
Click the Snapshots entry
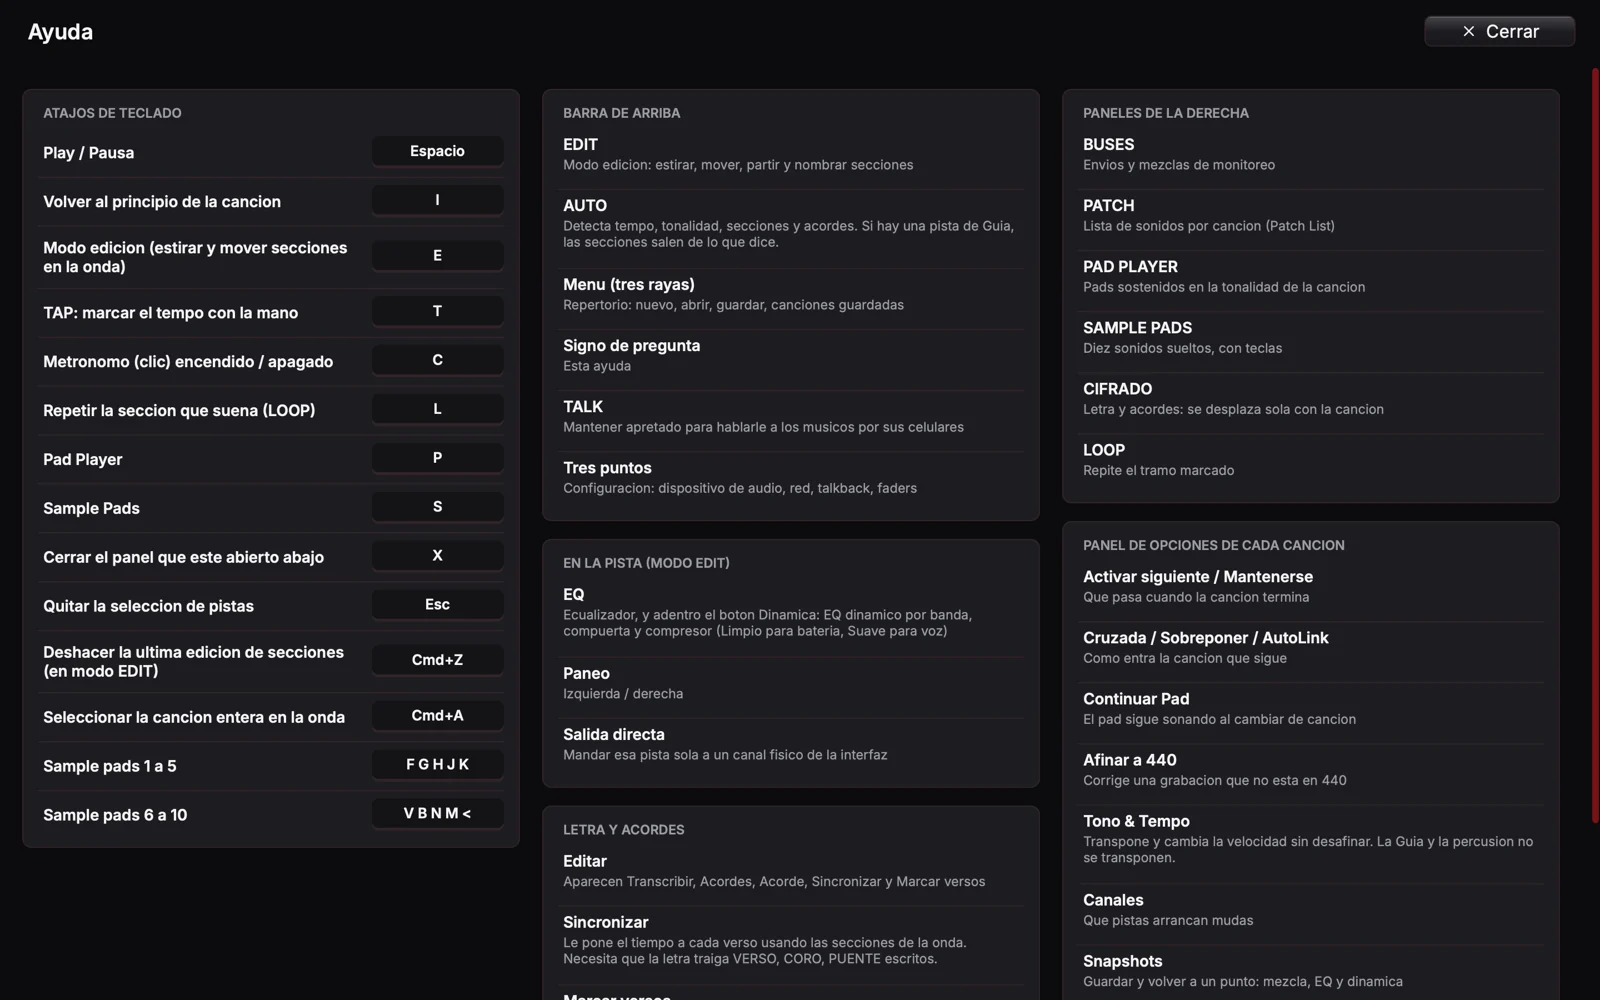tap(1311, 970)
